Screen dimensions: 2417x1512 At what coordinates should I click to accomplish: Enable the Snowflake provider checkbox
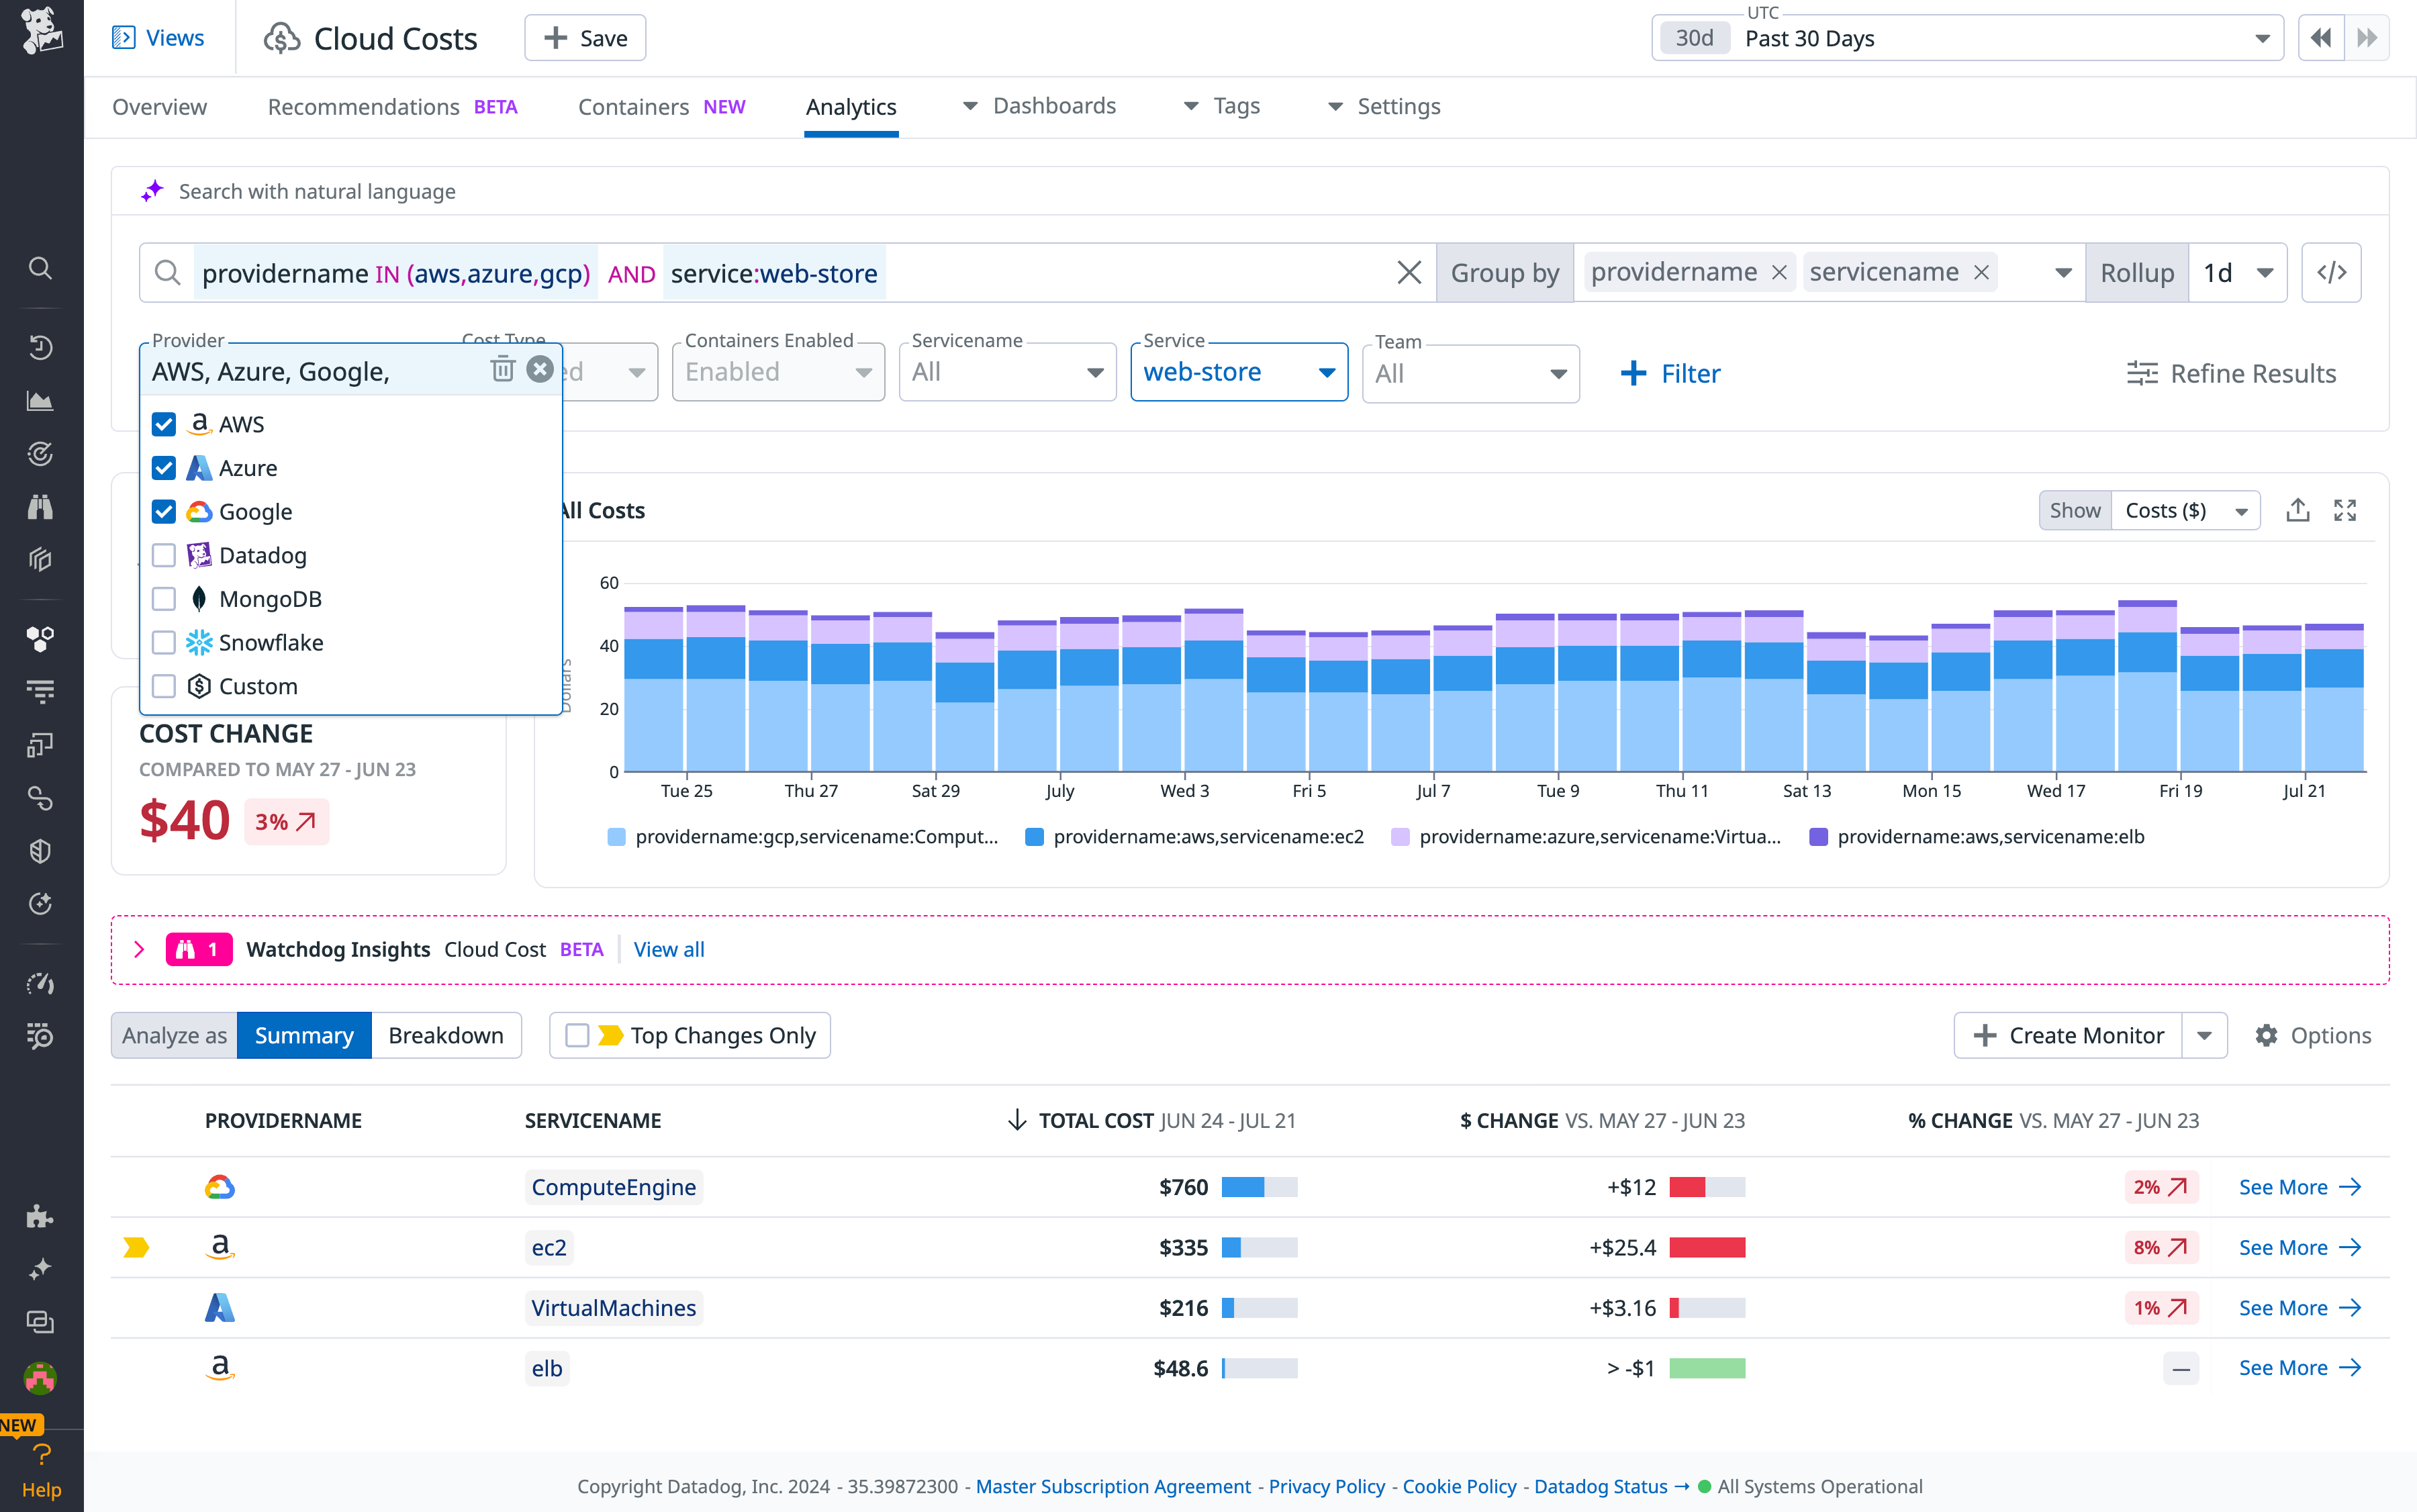(x=163, y=642)
